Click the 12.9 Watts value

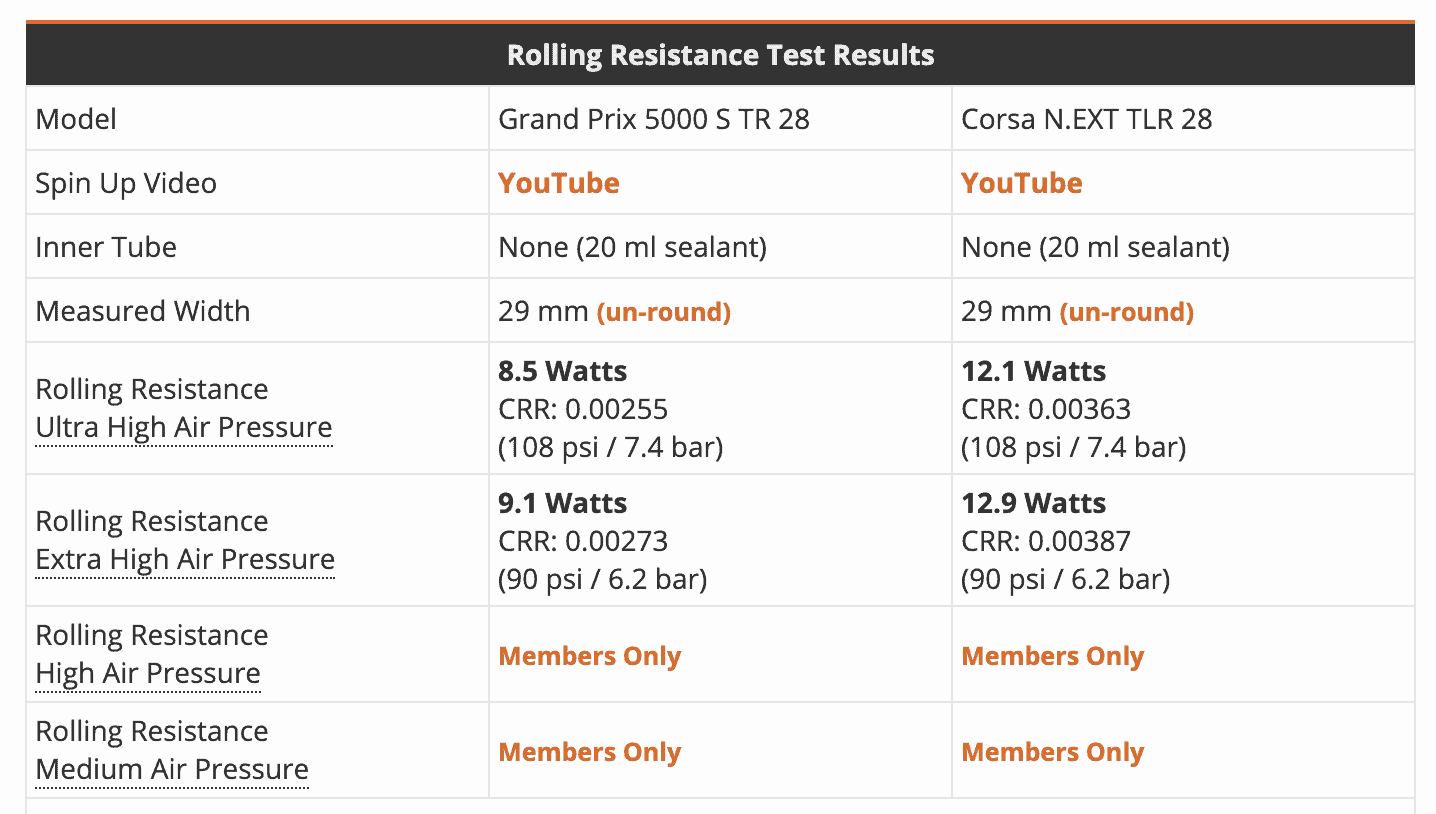point(1034,503)
